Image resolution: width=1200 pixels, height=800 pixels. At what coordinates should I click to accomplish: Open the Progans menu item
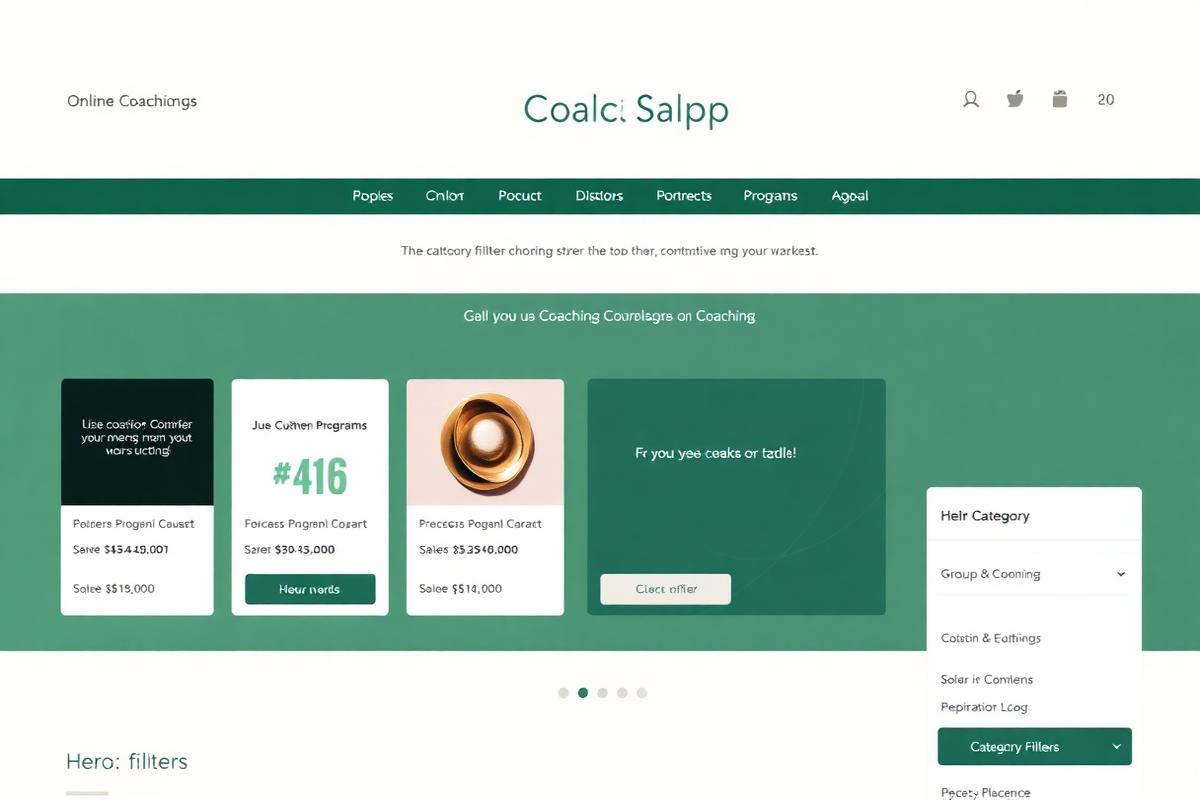[770, 196]
